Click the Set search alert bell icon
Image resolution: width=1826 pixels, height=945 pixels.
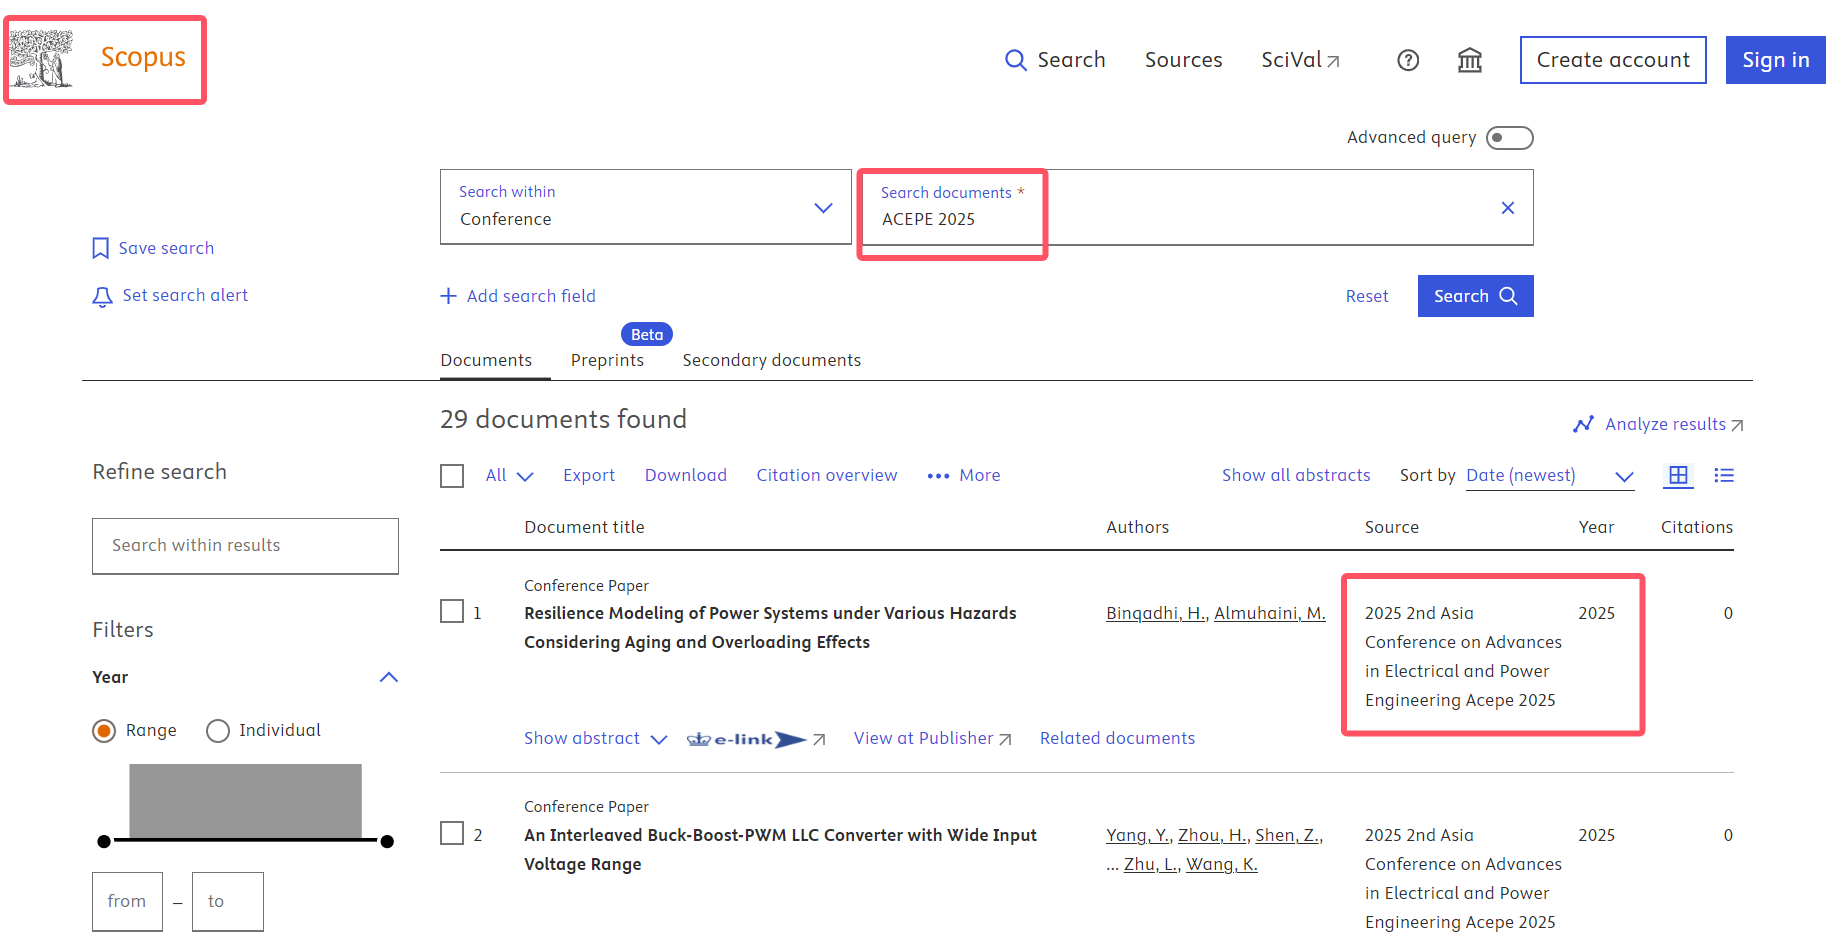(x=102, y=296)
